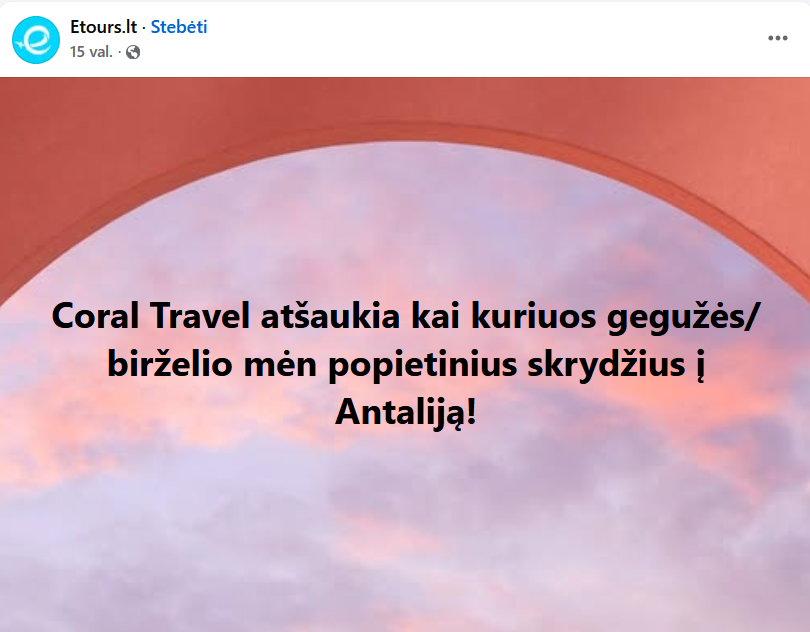The width and height of the screenshot is (810, 632).
Task: Click the word popietinius in the post
Action: 423,366
